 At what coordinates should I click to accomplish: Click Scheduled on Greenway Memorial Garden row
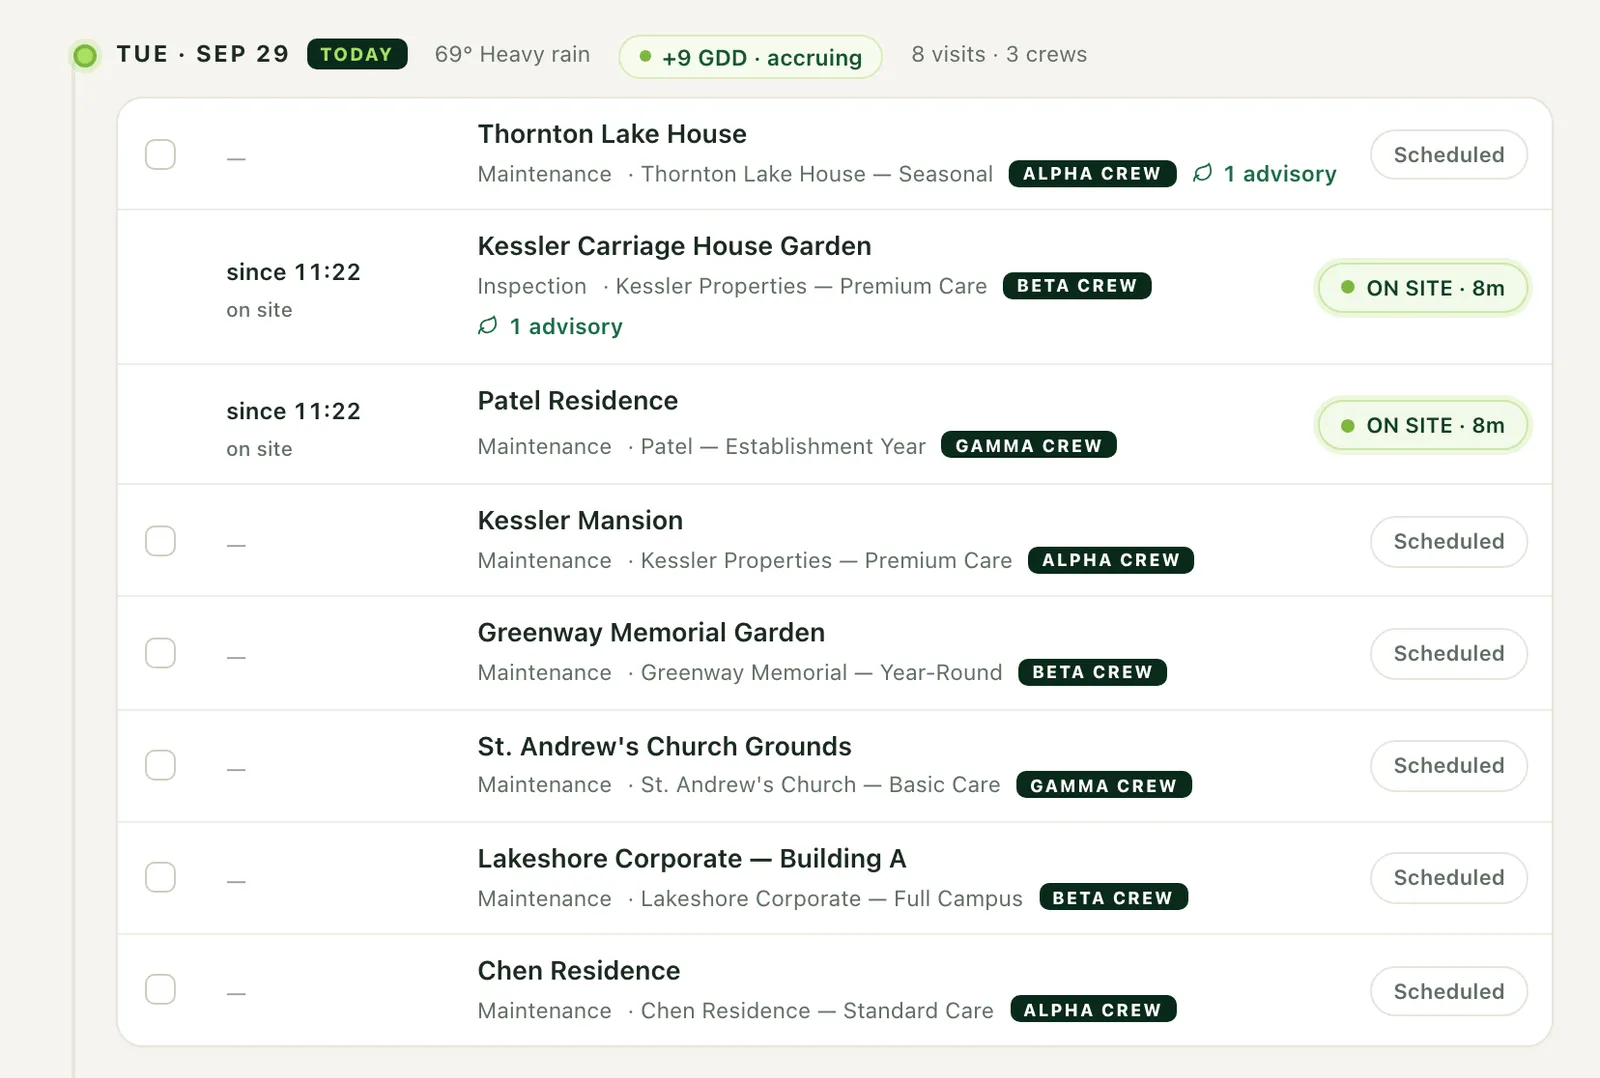[x=1449, y=653]
